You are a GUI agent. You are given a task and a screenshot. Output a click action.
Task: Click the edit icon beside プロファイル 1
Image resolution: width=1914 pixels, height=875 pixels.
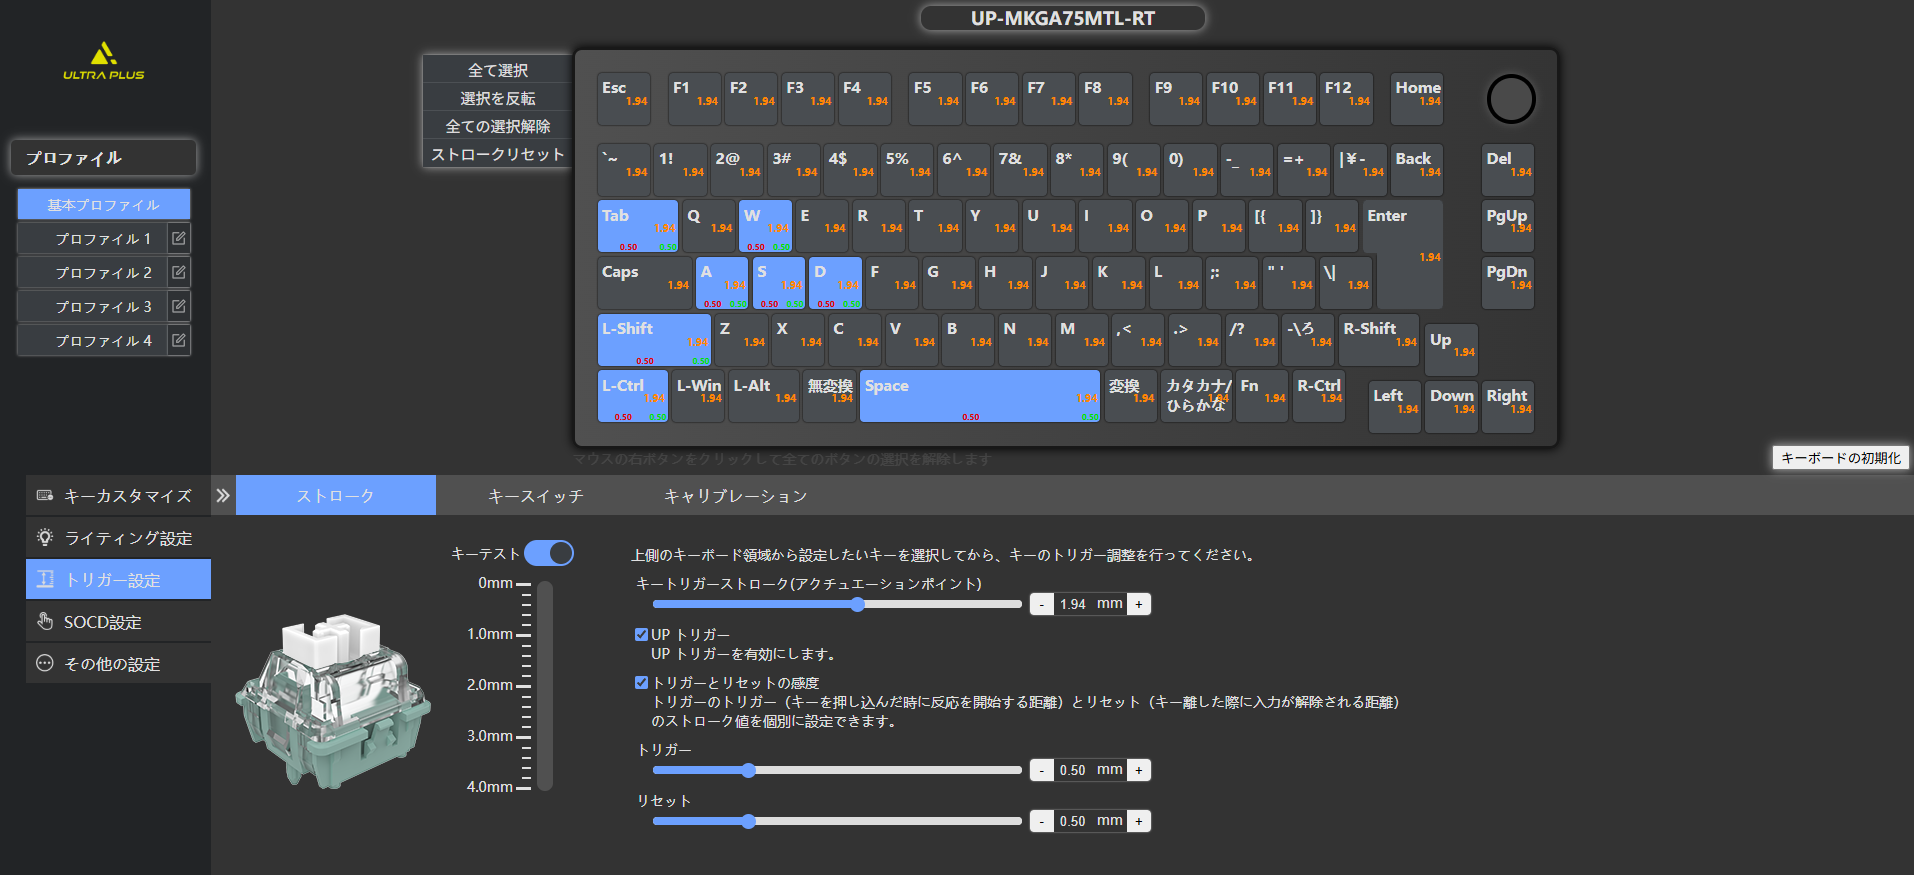click(x=178, y=239)
